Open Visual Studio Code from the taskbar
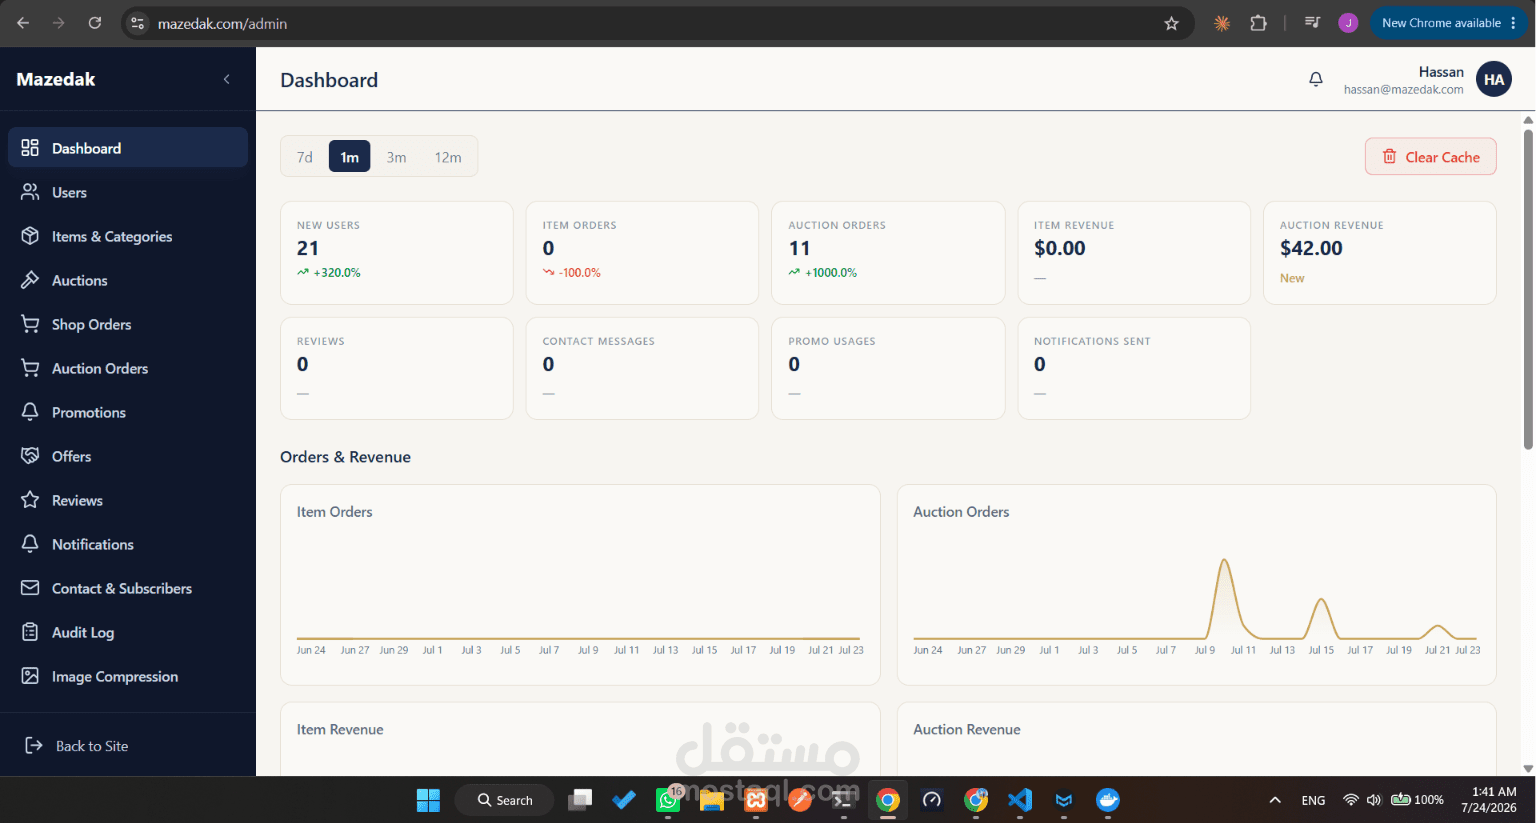Screen dimensions: 1536x823 1020,800
